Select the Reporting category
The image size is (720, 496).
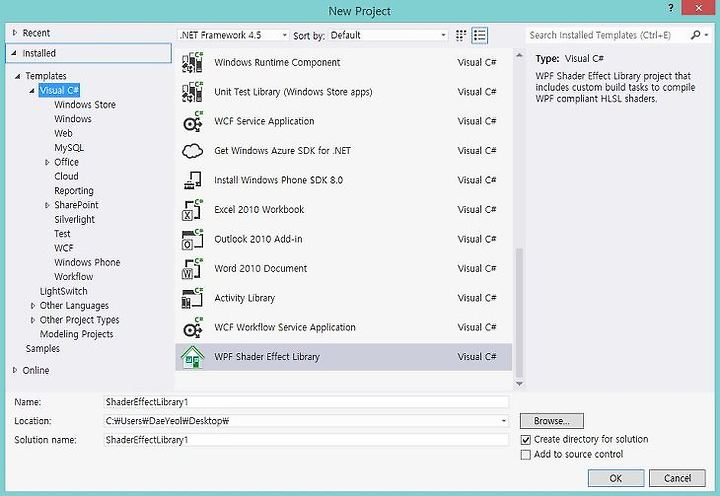point(74,191)
